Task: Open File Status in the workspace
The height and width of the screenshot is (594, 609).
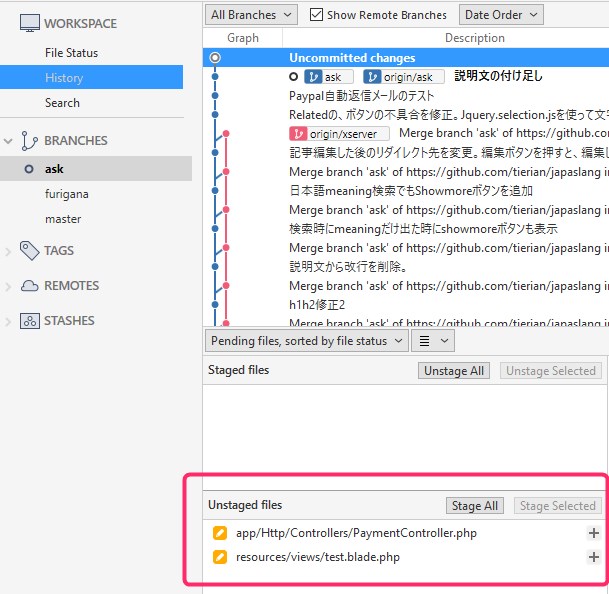Action: coord(71,53)
